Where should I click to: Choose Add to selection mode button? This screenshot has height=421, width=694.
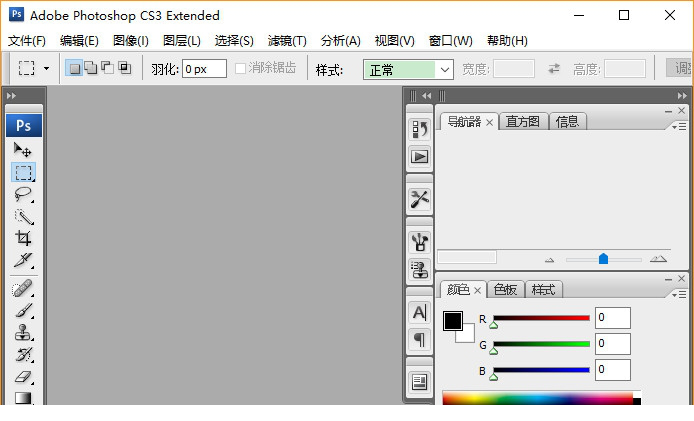[91, 68]
